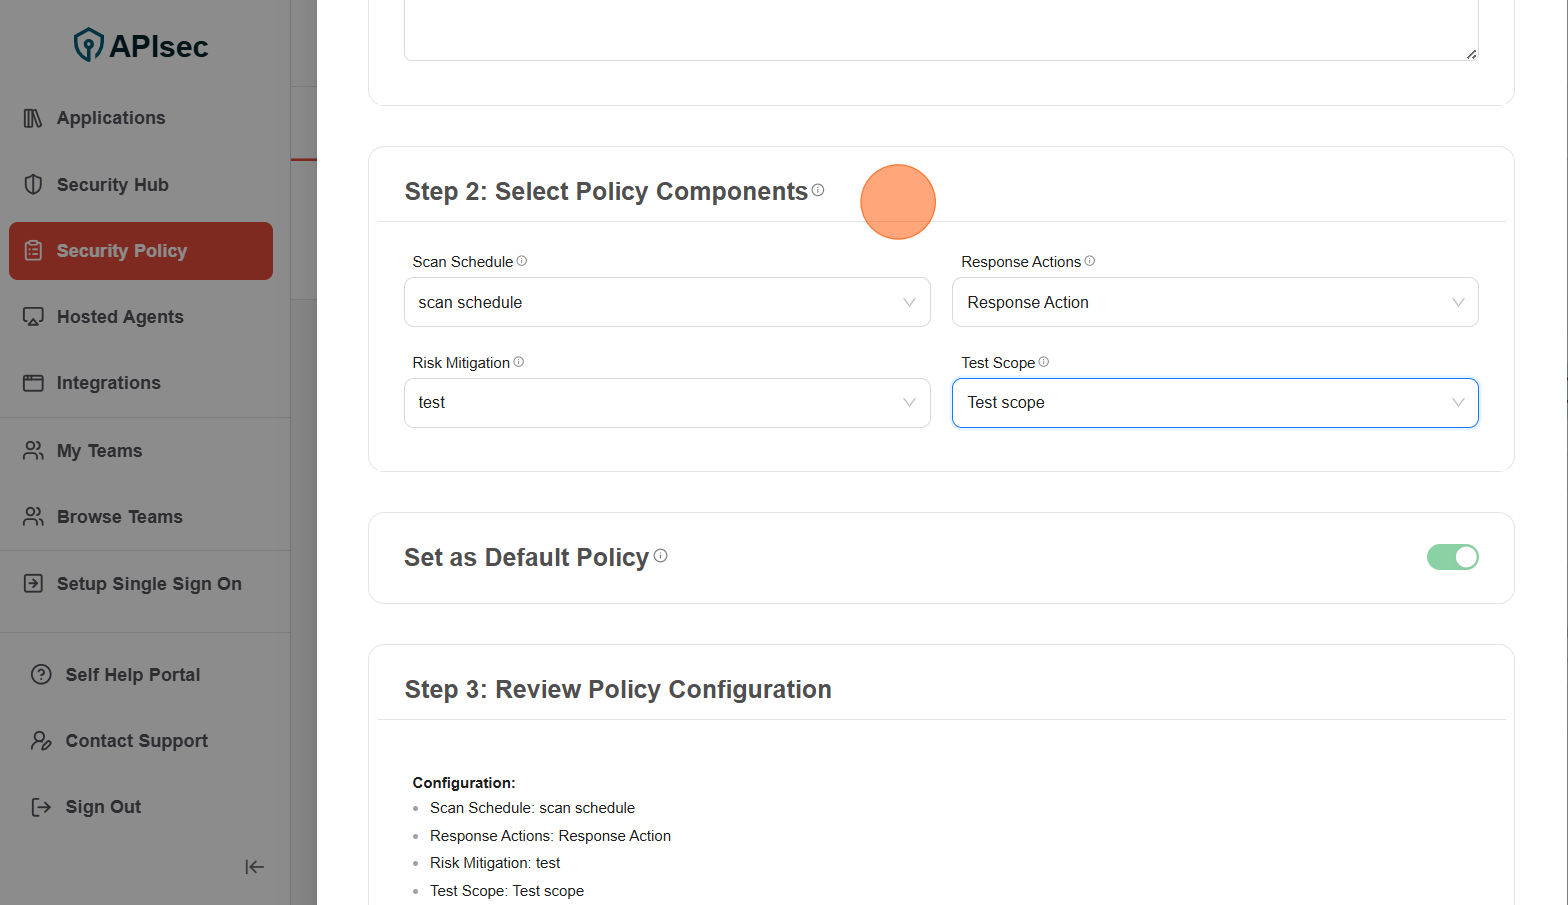Toggle off Set as Default Policy switch

pyautogui.click(x=1452, y=557)
